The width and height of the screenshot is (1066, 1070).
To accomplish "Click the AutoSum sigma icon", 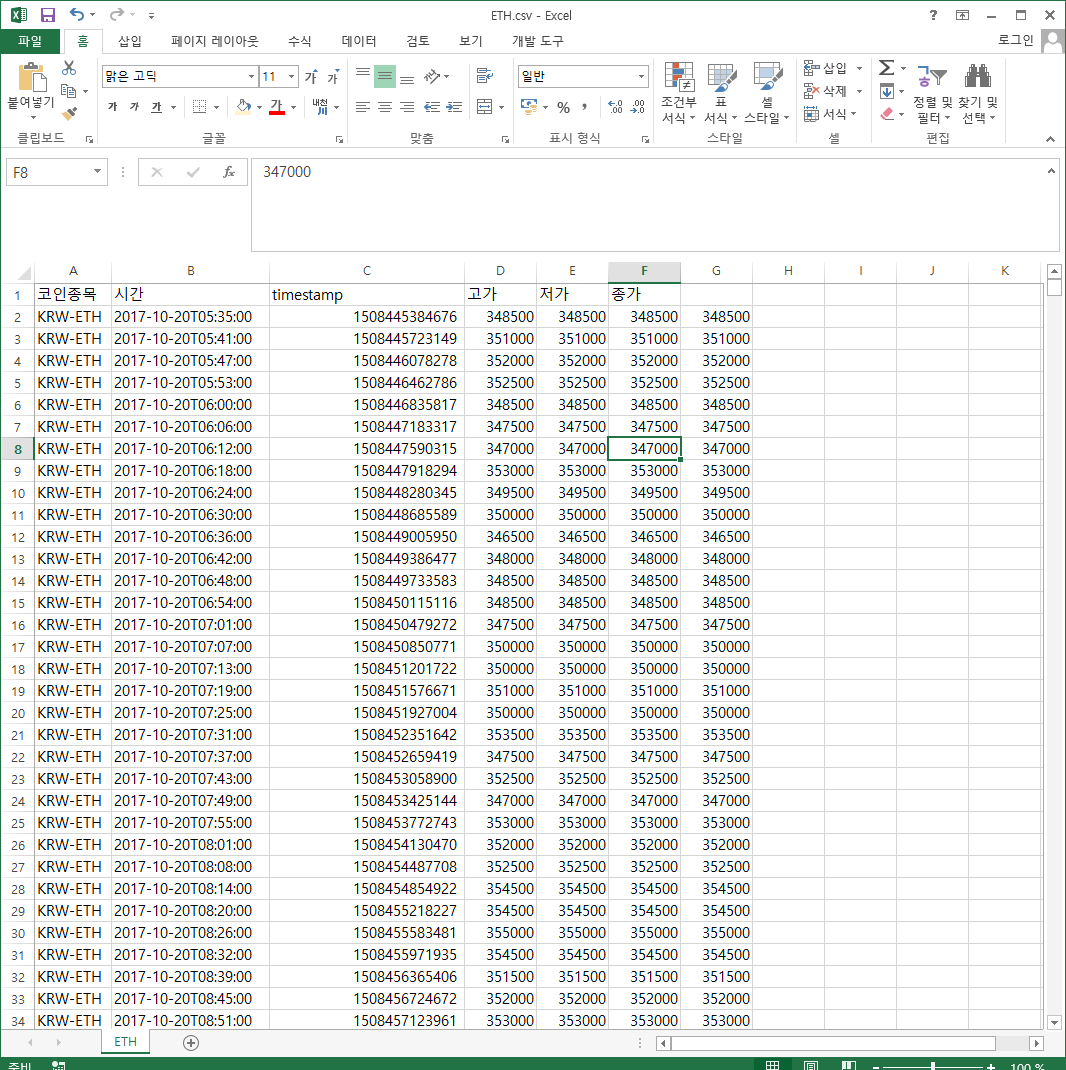I will [886, 68].
